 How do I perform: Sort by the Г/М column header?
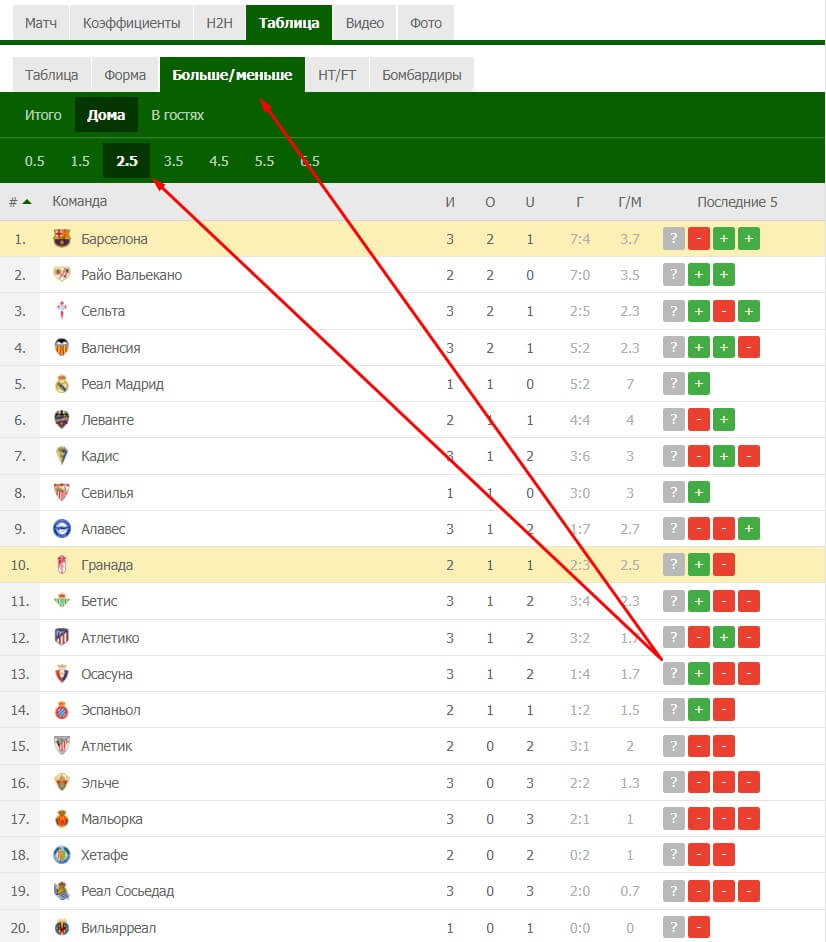630,202
